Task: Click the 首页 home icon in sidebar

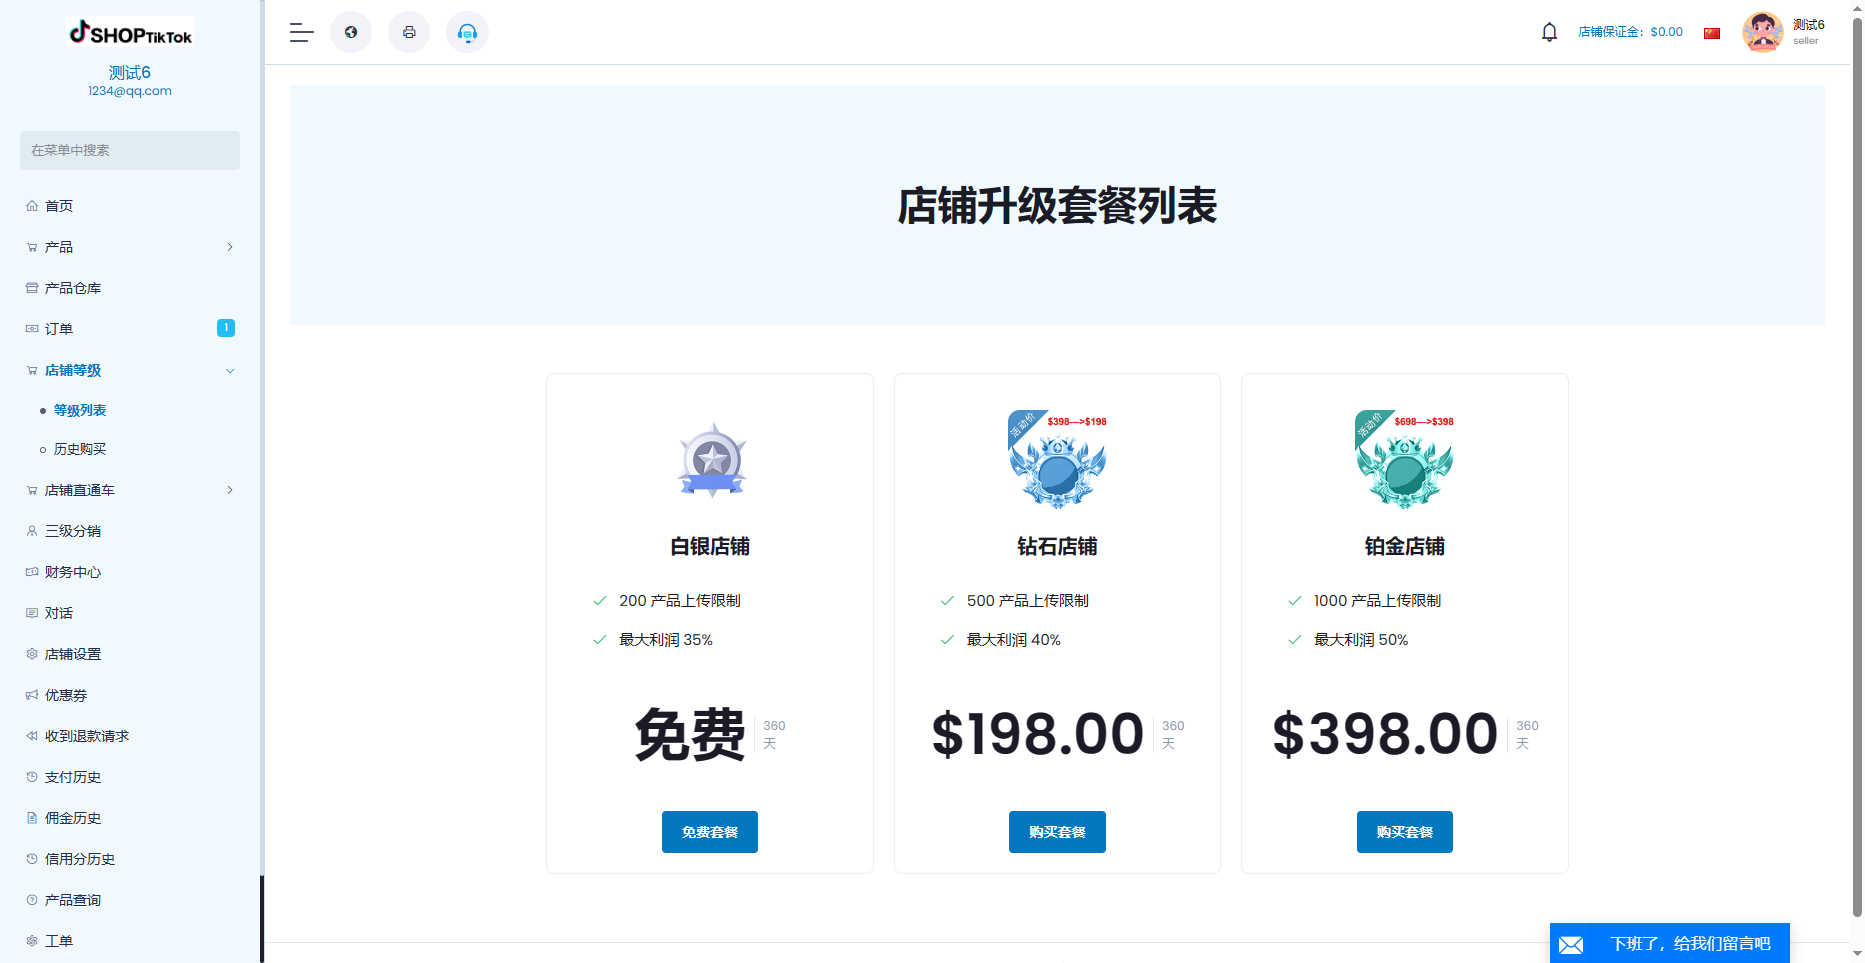Action: coord(32,206)
